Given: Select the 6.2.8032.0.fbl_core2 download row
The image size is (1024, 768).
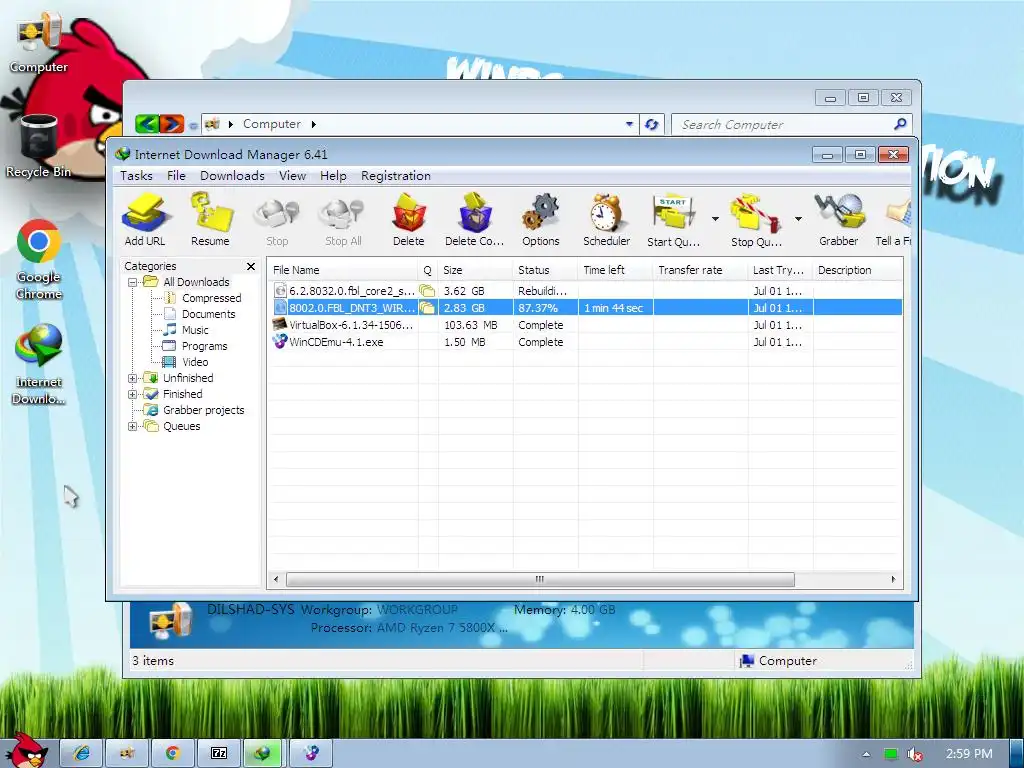Looking at the screenshot, I should pyautogui.click(x=585, y=291).
